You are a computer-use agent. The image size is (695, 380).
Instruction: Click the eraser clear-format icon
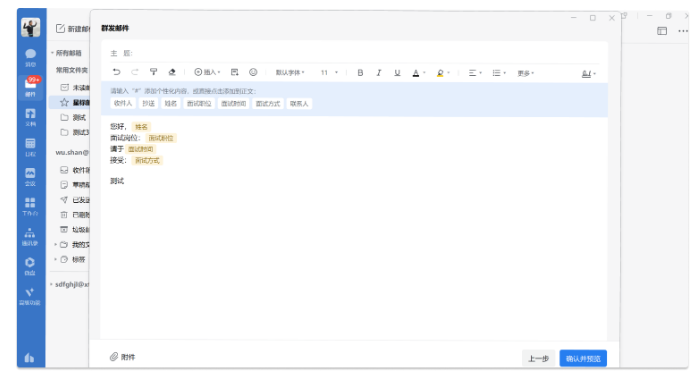[x=172, y=72]
